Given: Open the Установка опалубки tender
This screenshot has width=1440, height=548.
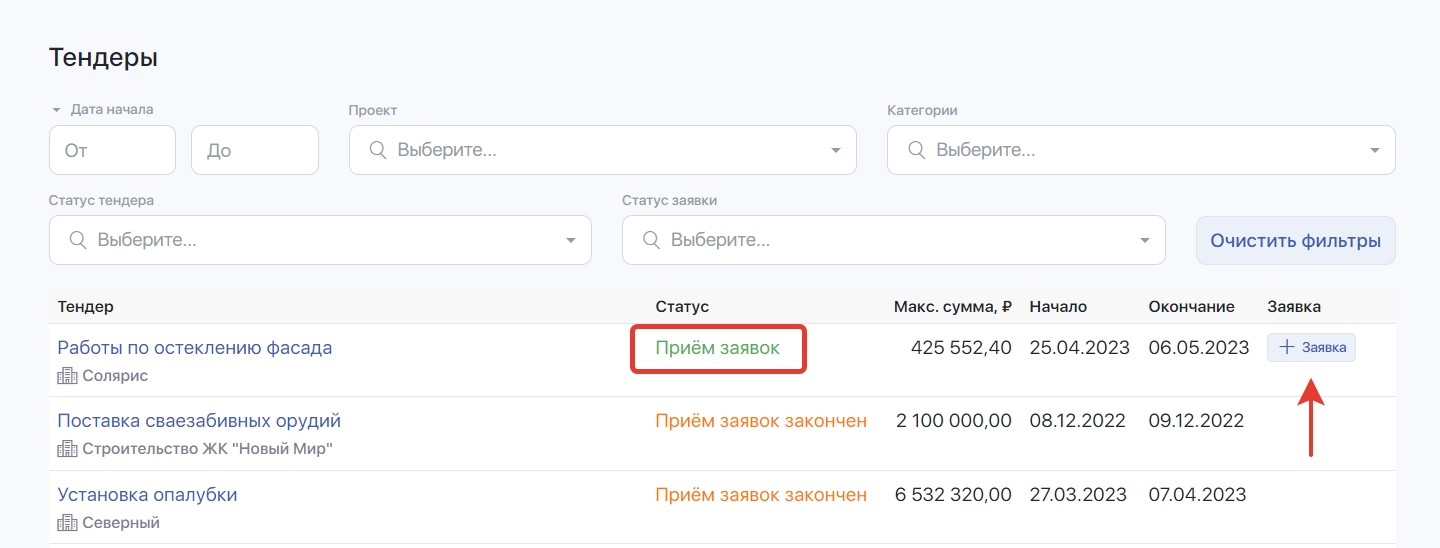Looking at the screenshot, I should (147, 495).
